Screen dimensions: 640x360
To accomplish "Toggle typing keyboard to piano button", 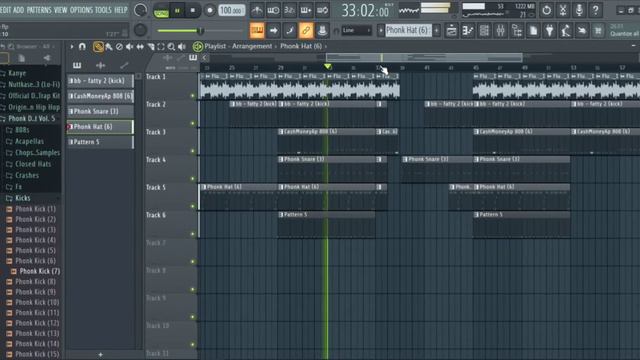I will point(257,30).
